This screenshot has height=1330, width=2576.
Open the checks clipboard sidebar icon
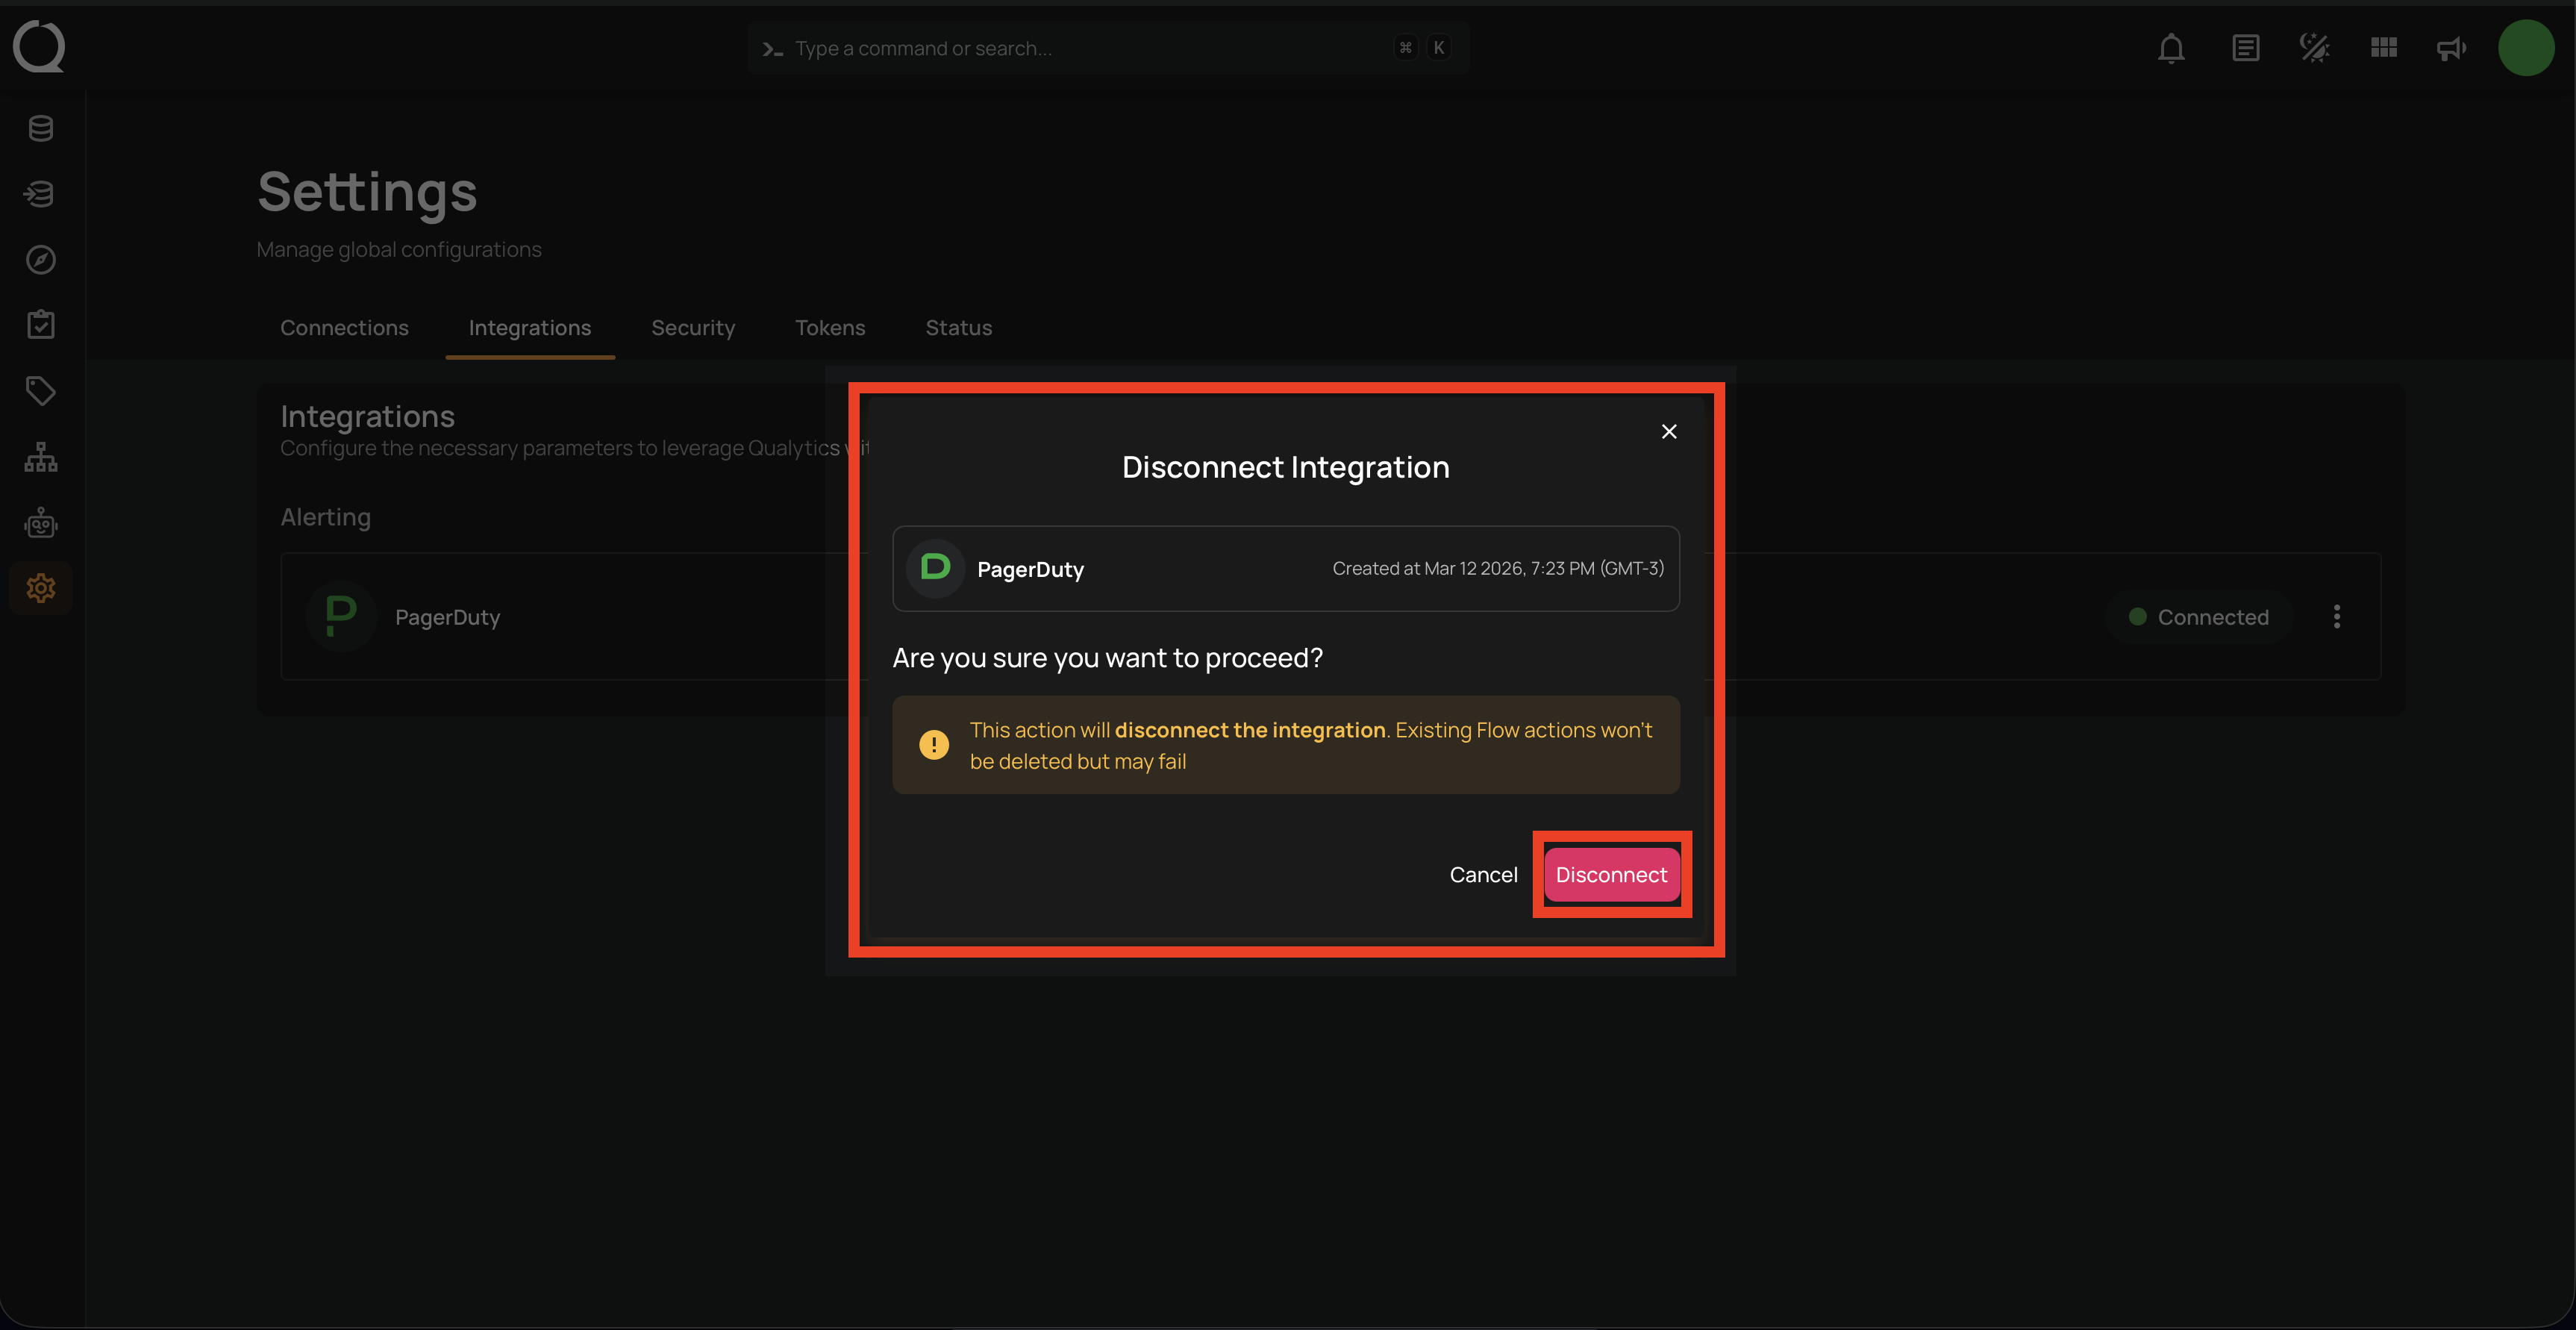pos(41,325)
